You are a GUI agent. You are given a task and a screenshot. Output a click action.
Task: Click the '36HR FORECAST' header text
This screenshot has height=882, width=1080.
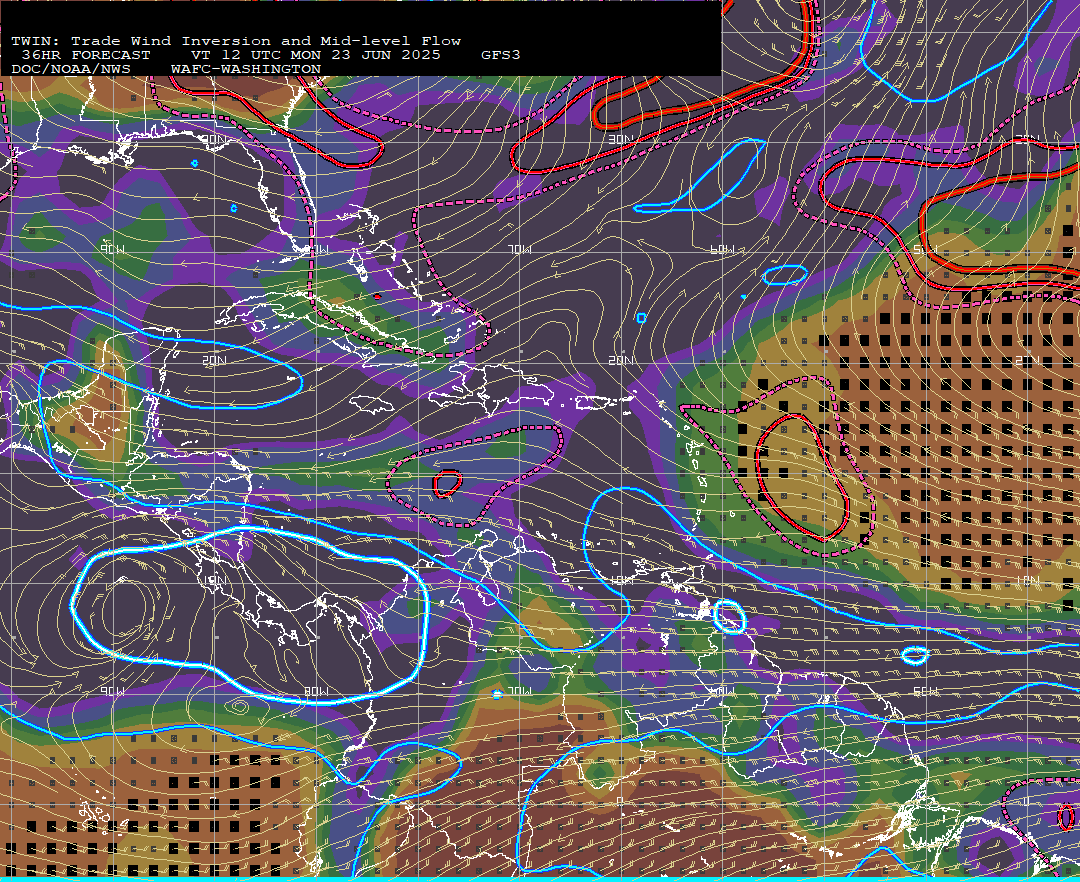pyautogui.click(x=85, y=55)
